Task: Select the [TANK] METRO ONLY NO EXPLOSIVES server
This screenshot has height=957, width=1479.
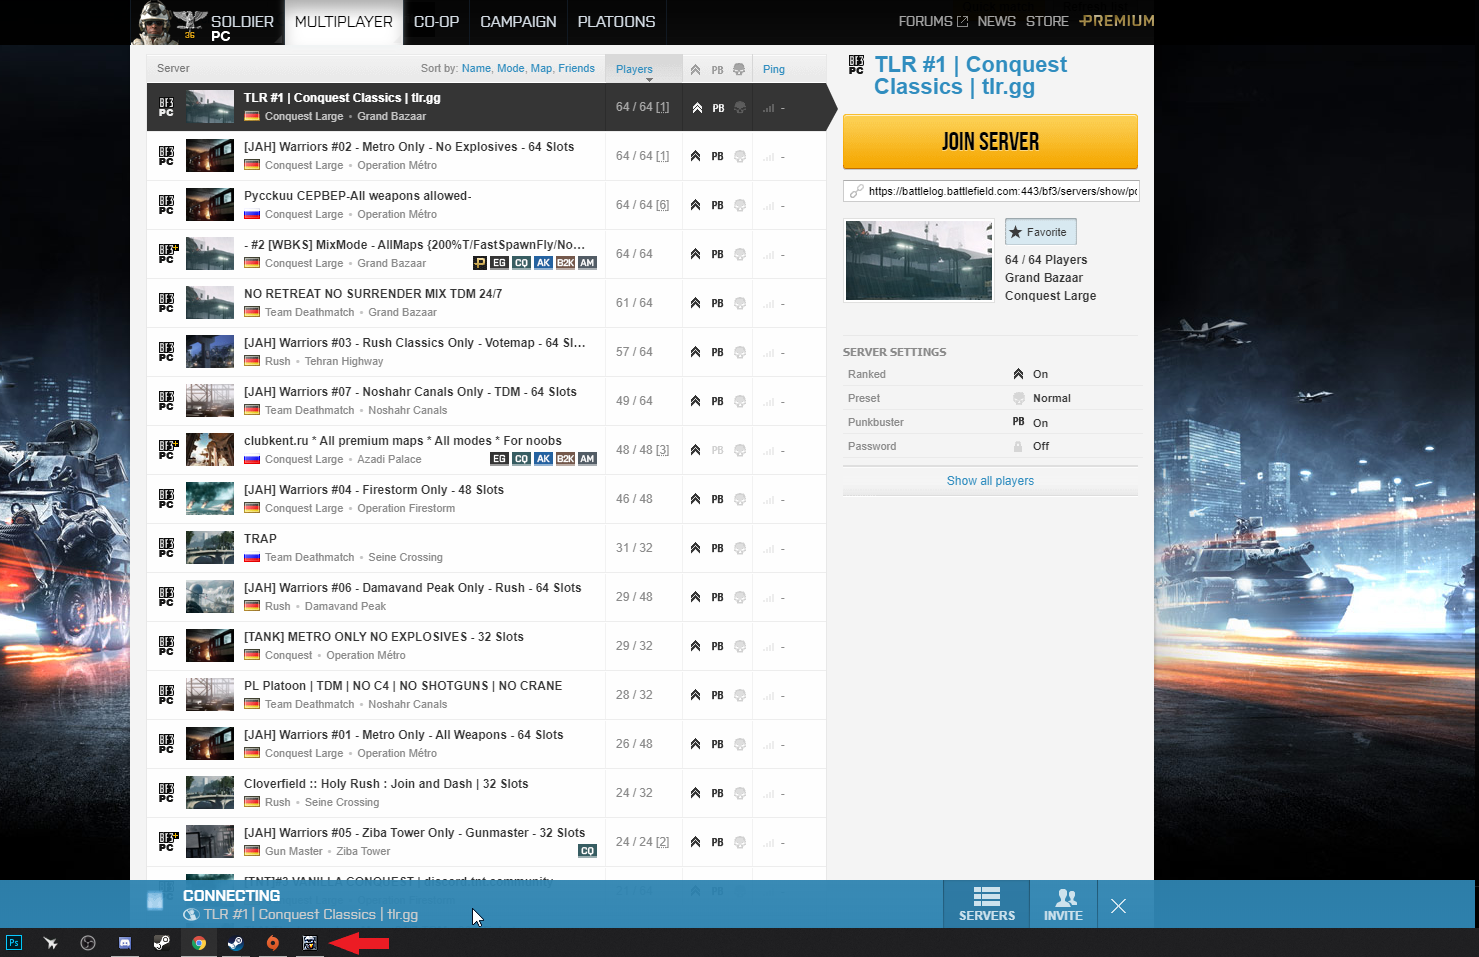Action: (486, 646)
